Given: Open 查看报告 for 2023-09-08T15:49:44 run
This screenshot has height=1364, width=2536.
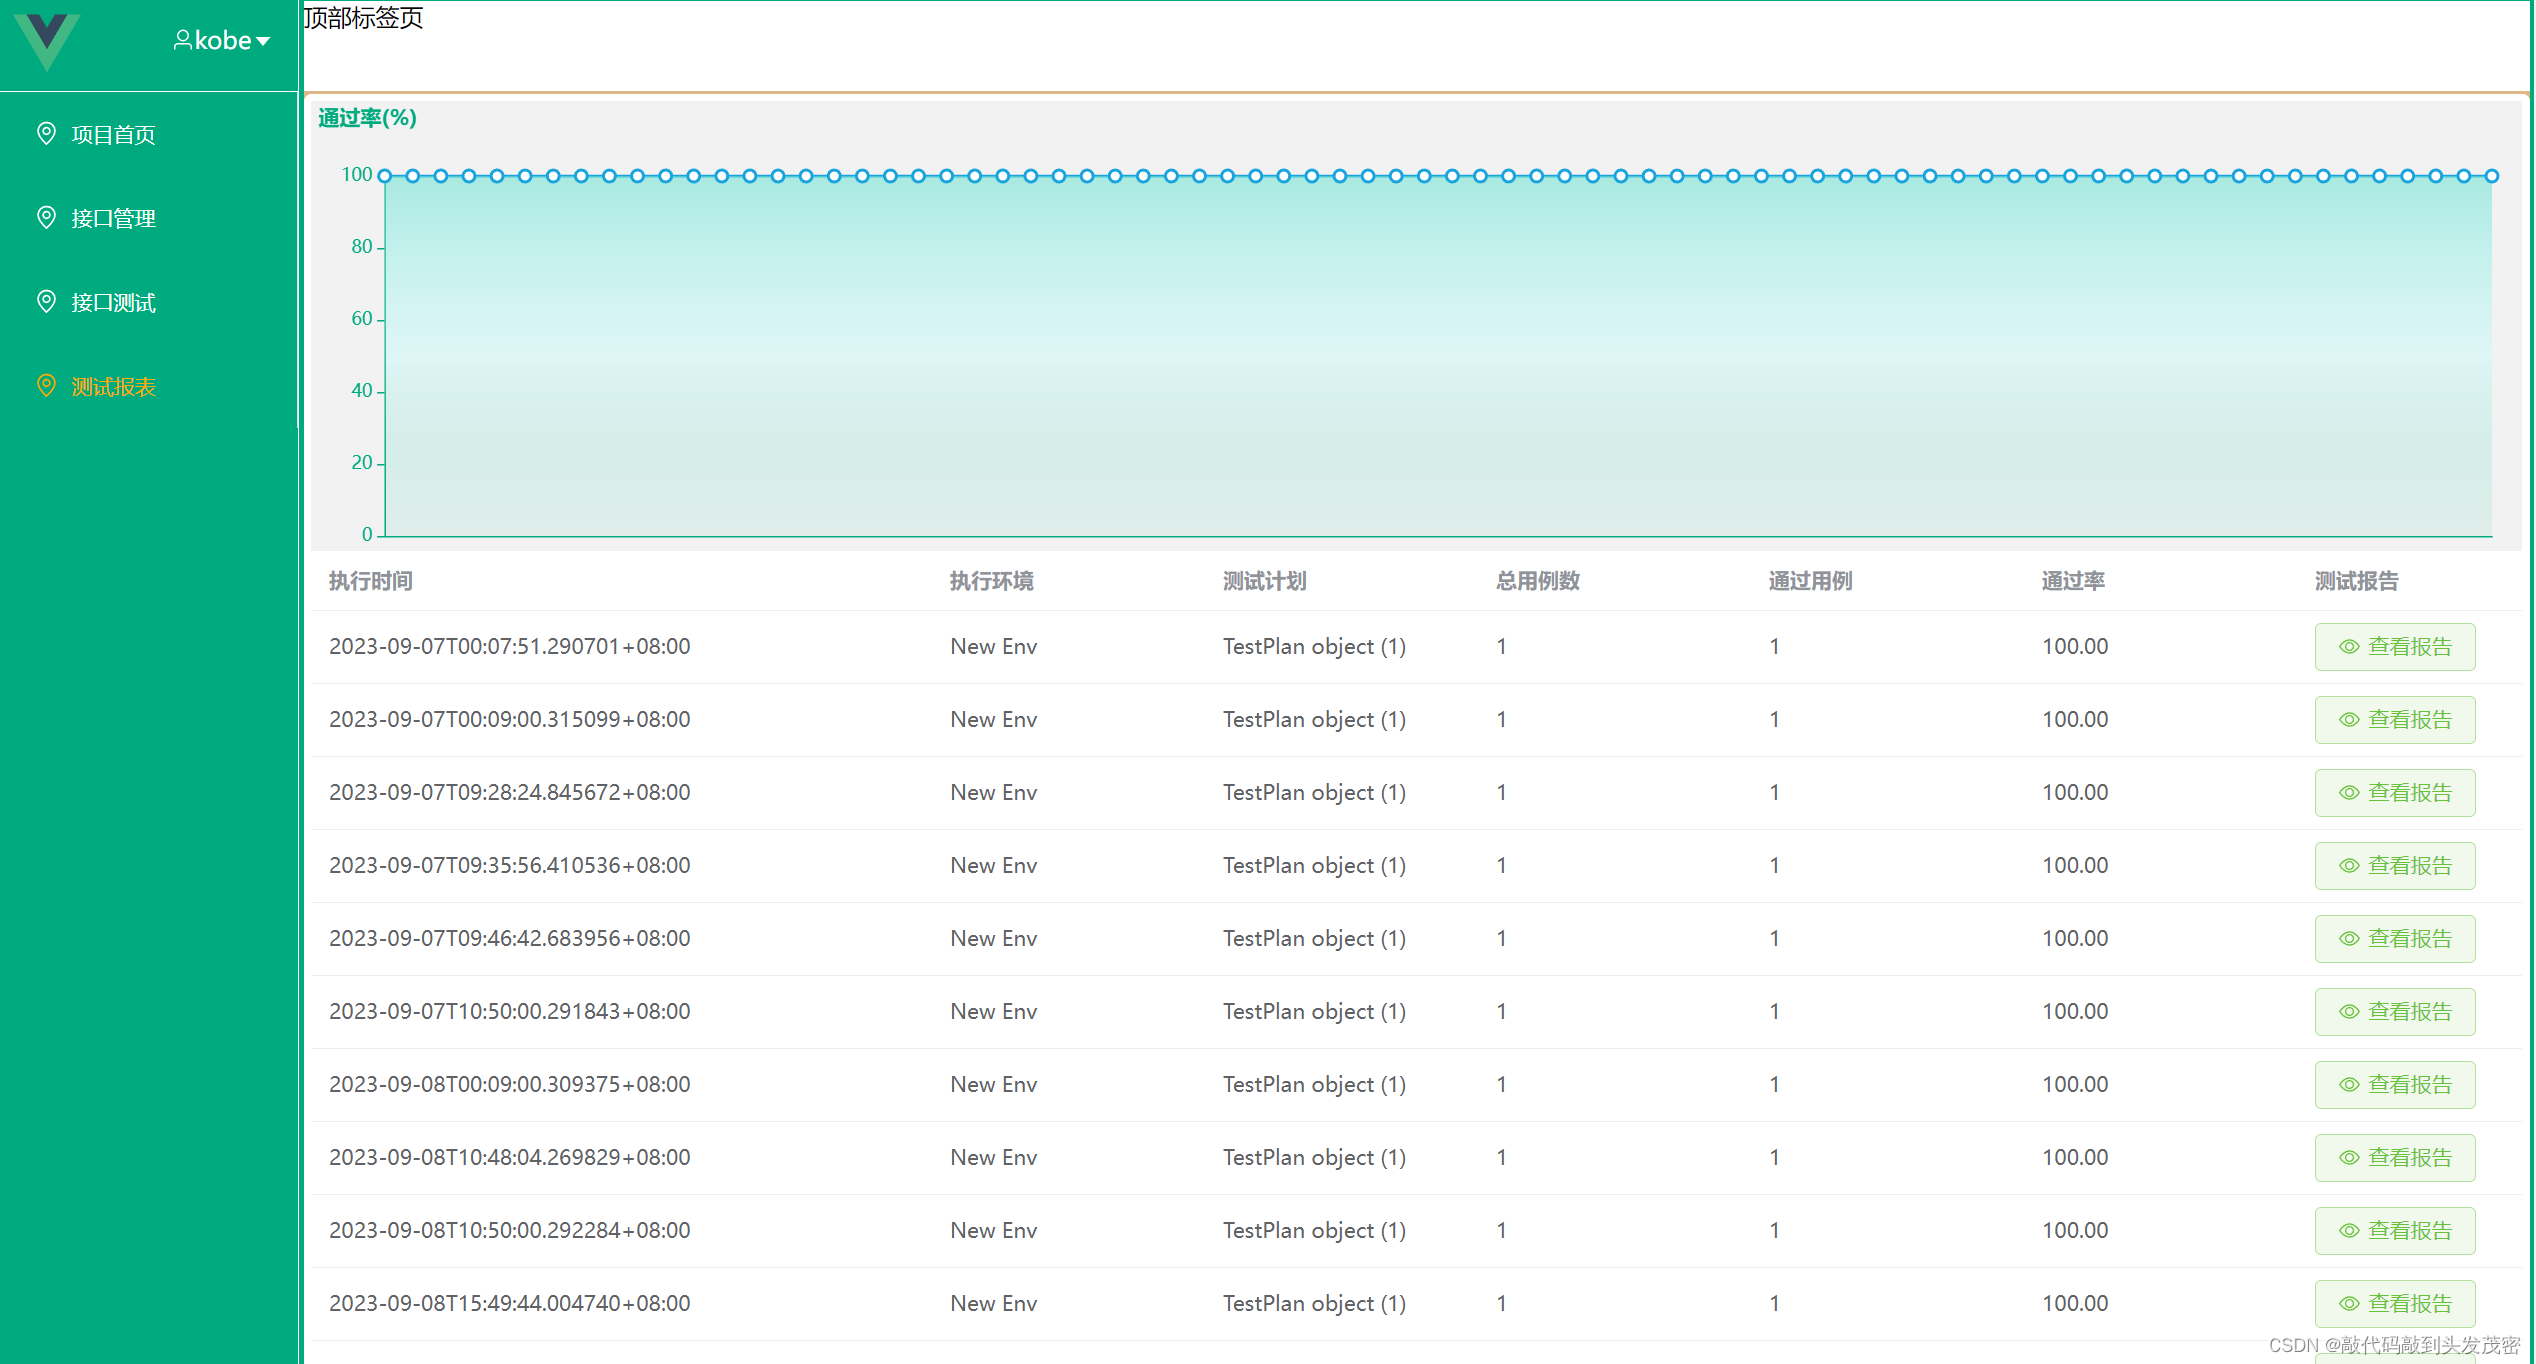Looking at the screenshot, I should pos(2394,1304).
